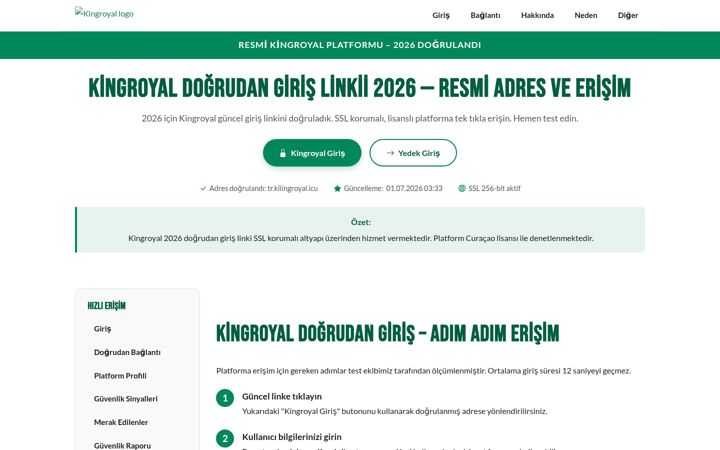Click the green banner Resmi Kingroyal Platformu

tap(360, 45)
